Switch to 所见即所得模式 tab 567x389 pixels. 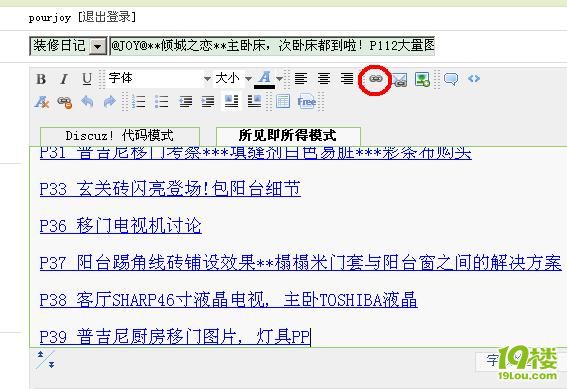coord(288,136)
